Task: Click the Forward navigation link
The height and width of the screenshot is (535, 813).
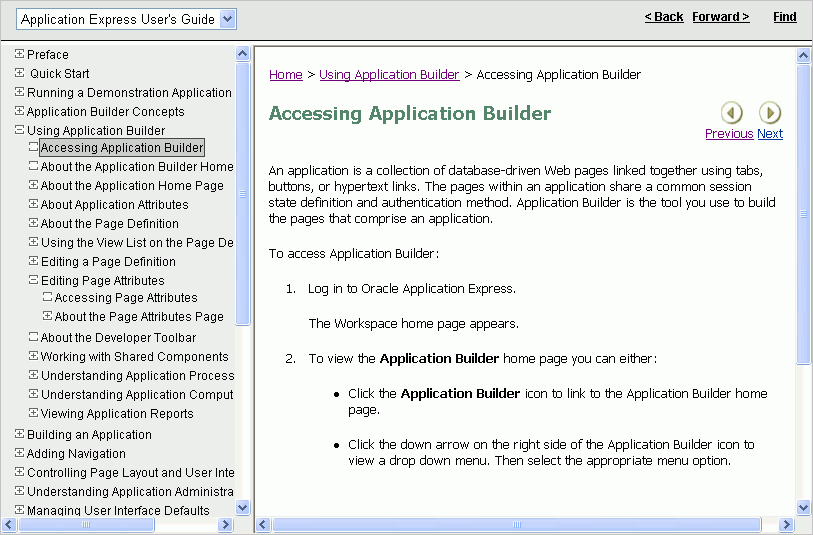Action: 720,17
